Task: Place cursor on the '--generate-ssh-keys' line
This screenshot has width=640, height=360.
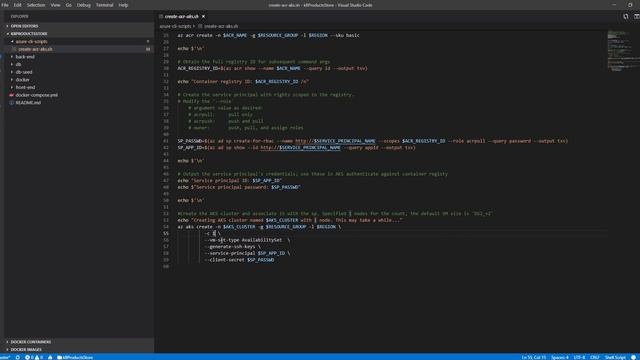Action: click(232, 247)
